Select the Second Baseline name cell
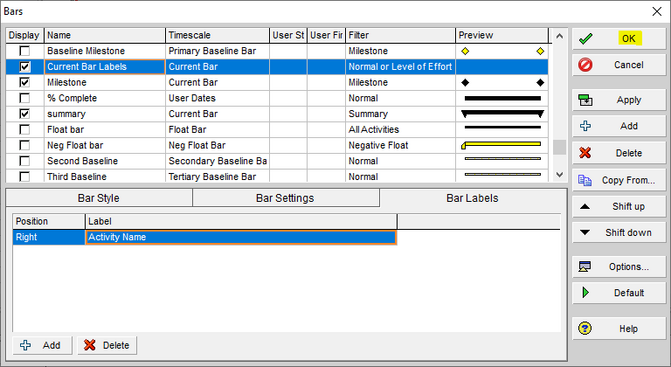The height and width of the screenshot is (367, 671). click(x=105, y=161)
